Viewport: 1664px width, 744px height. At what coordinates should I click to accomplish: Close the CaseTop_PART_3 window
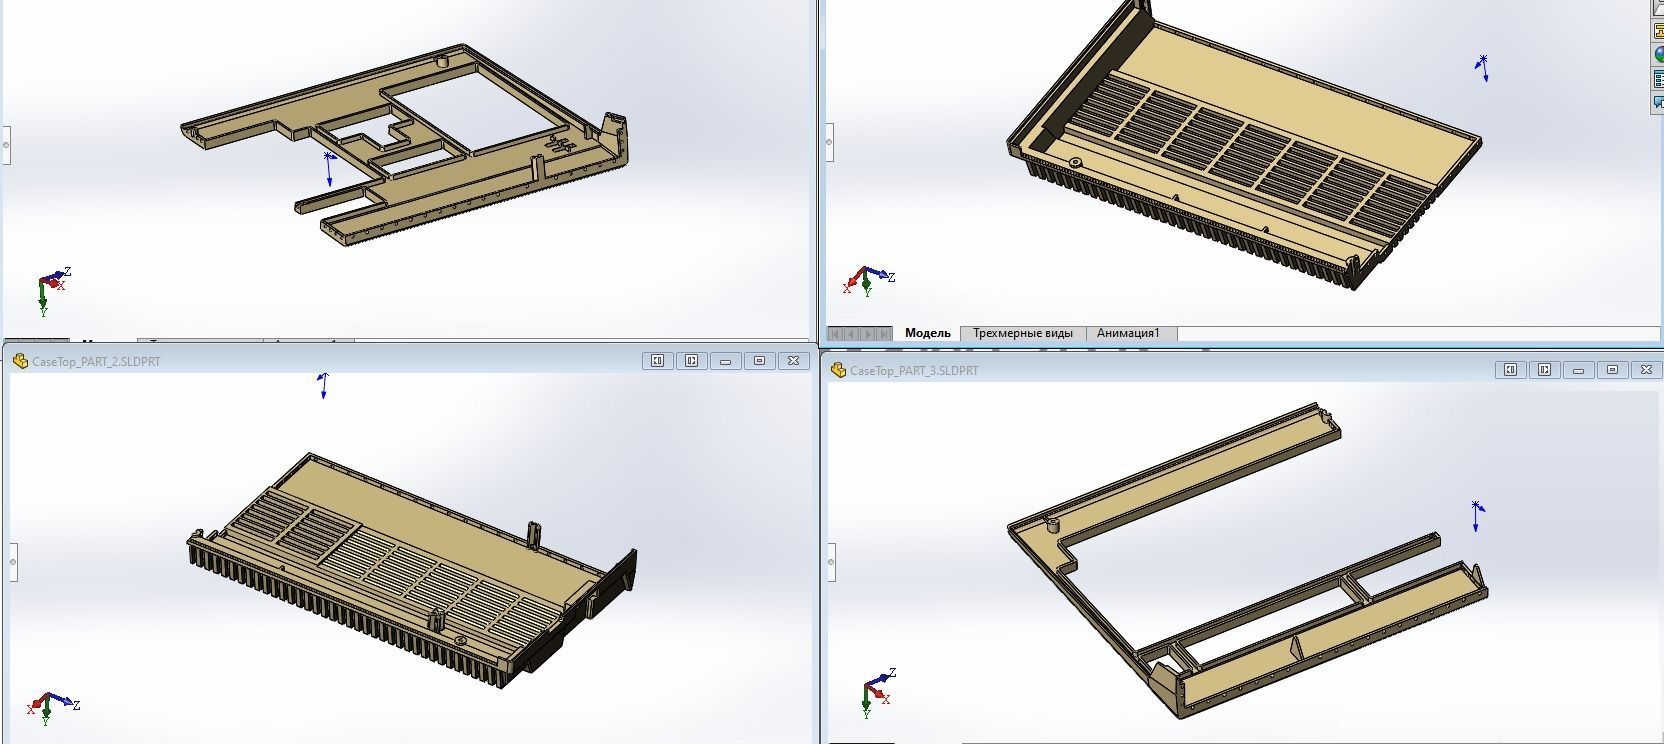1646,370
